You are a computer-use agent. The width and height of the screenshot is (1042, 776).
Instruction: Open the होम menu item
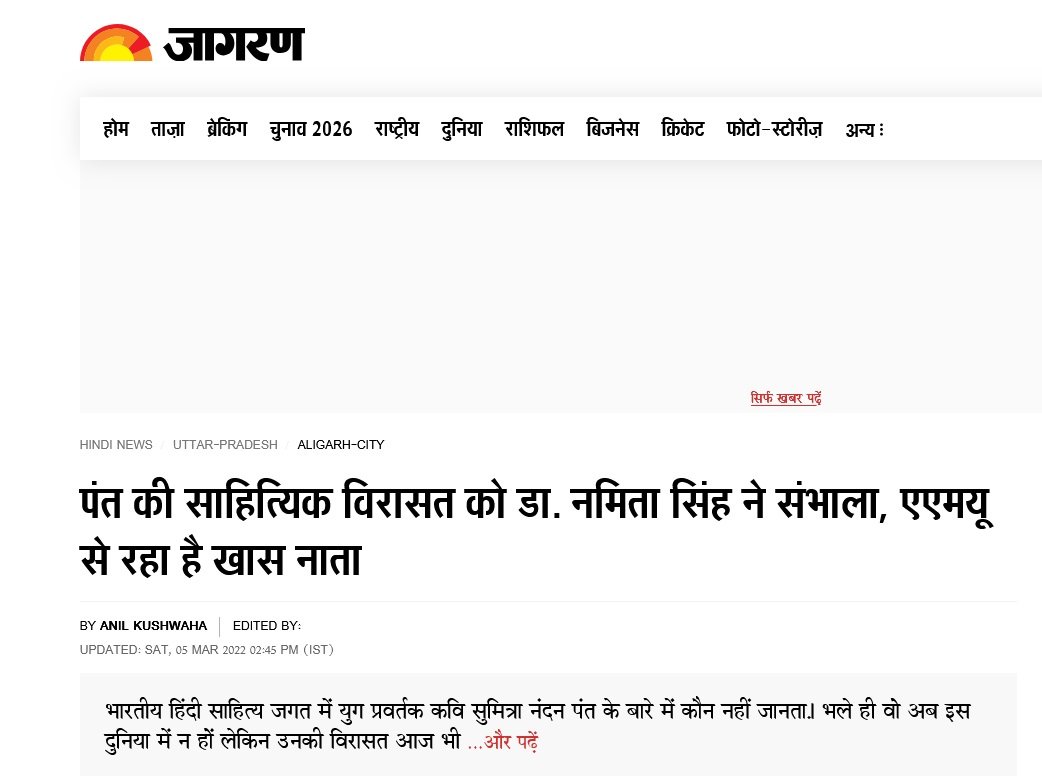[x=116, y=128]
